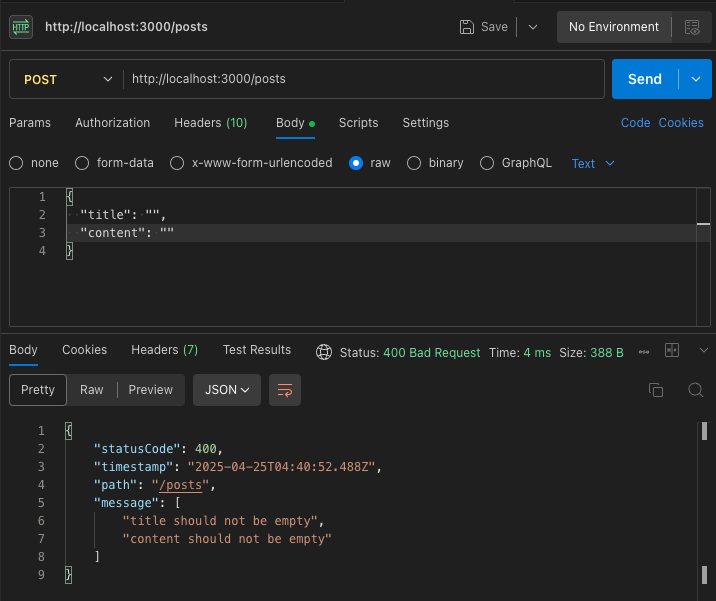This screenshot has width=716, height=601.
Task: Click the Save floppy disk icon
Action: (x=467, y=27)
